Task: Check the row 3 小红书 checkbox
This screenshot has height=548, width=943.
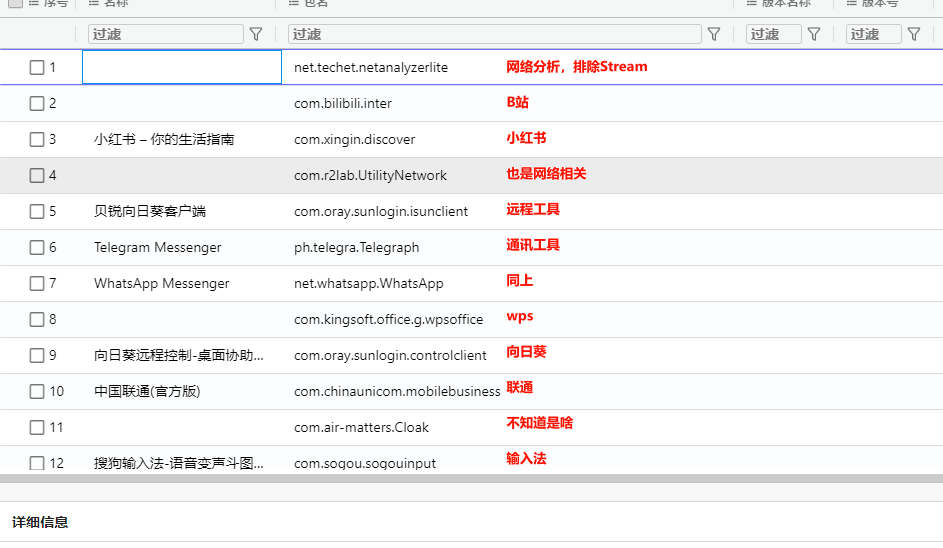Action: coord(37,140)
